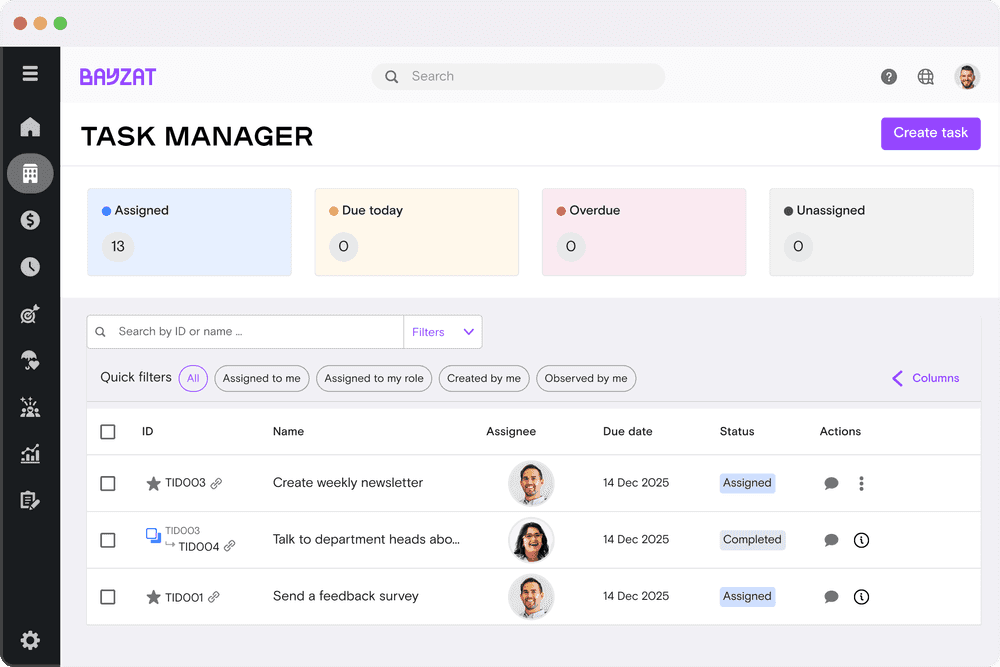Viewport: 1000px width, 667px height.
Task: Select the Payroll dollar icon in sidebar
Action: click(30, 220)
